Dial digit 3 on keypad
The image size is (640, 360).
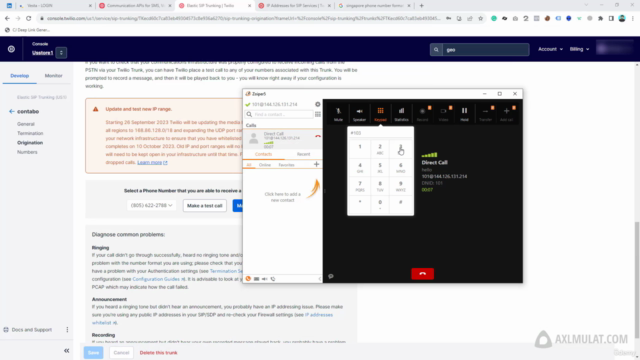coord(400,149)
